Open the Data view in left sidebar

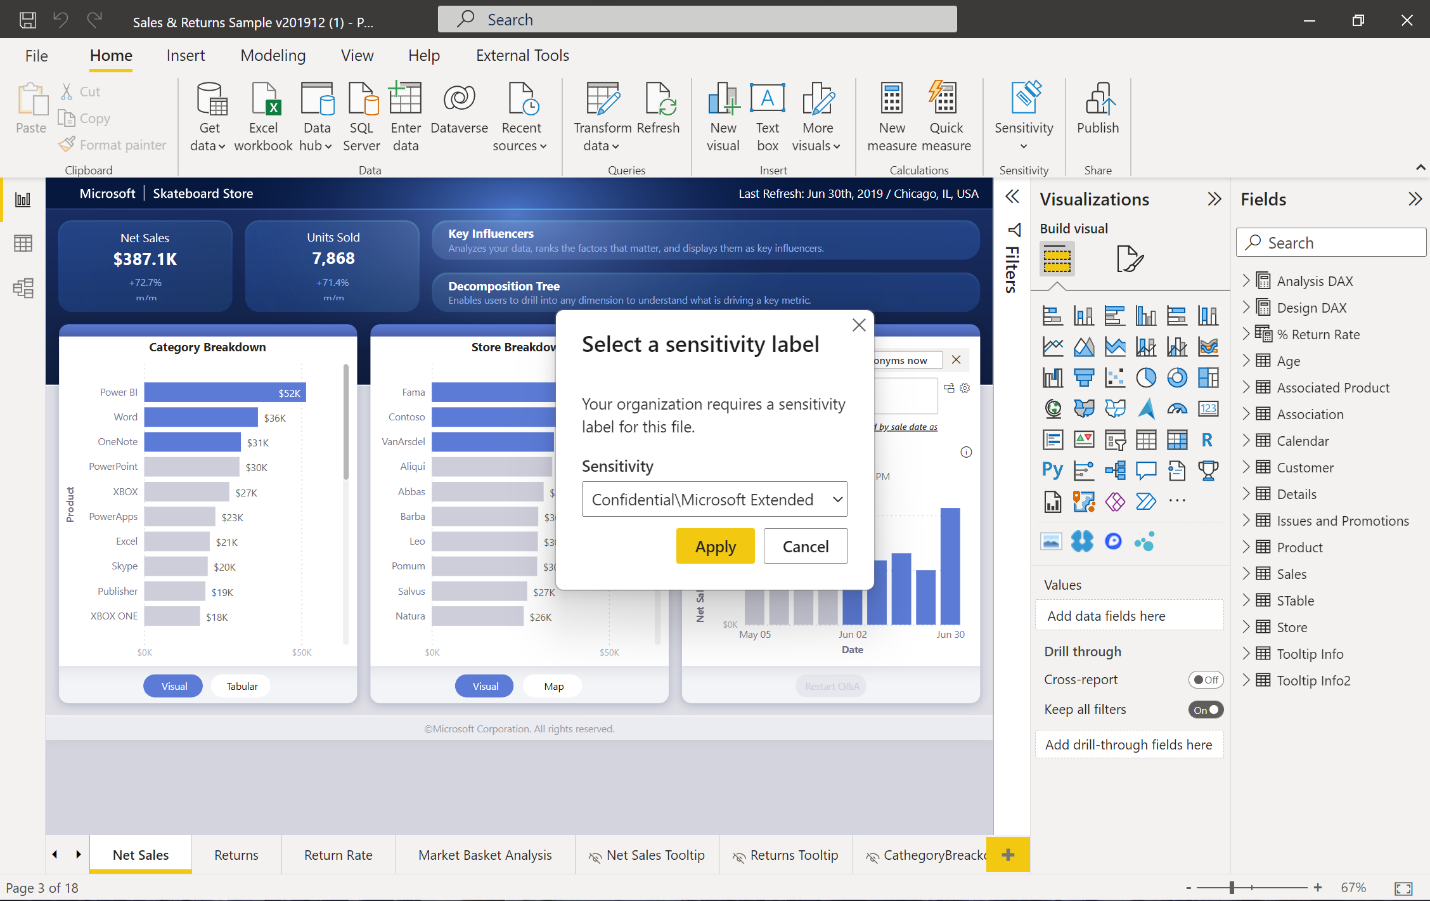click(23, 243)
